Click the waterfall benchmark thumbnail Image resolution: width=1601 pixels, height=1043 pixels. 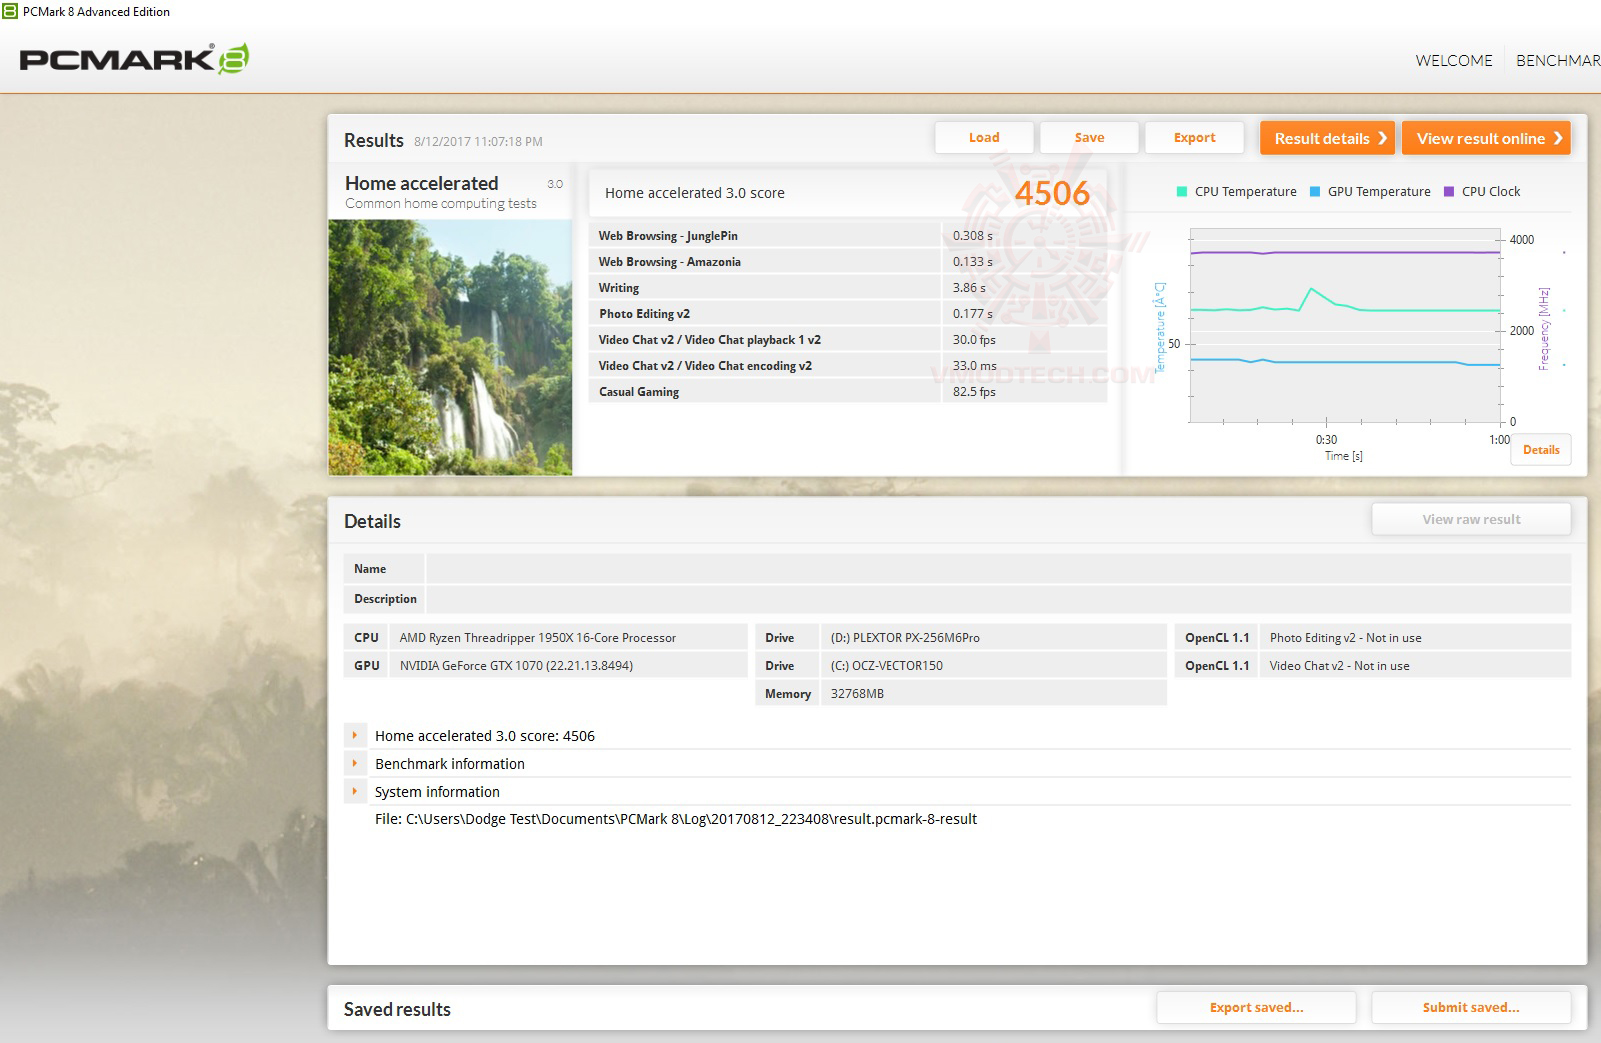(x=450, y=347)
